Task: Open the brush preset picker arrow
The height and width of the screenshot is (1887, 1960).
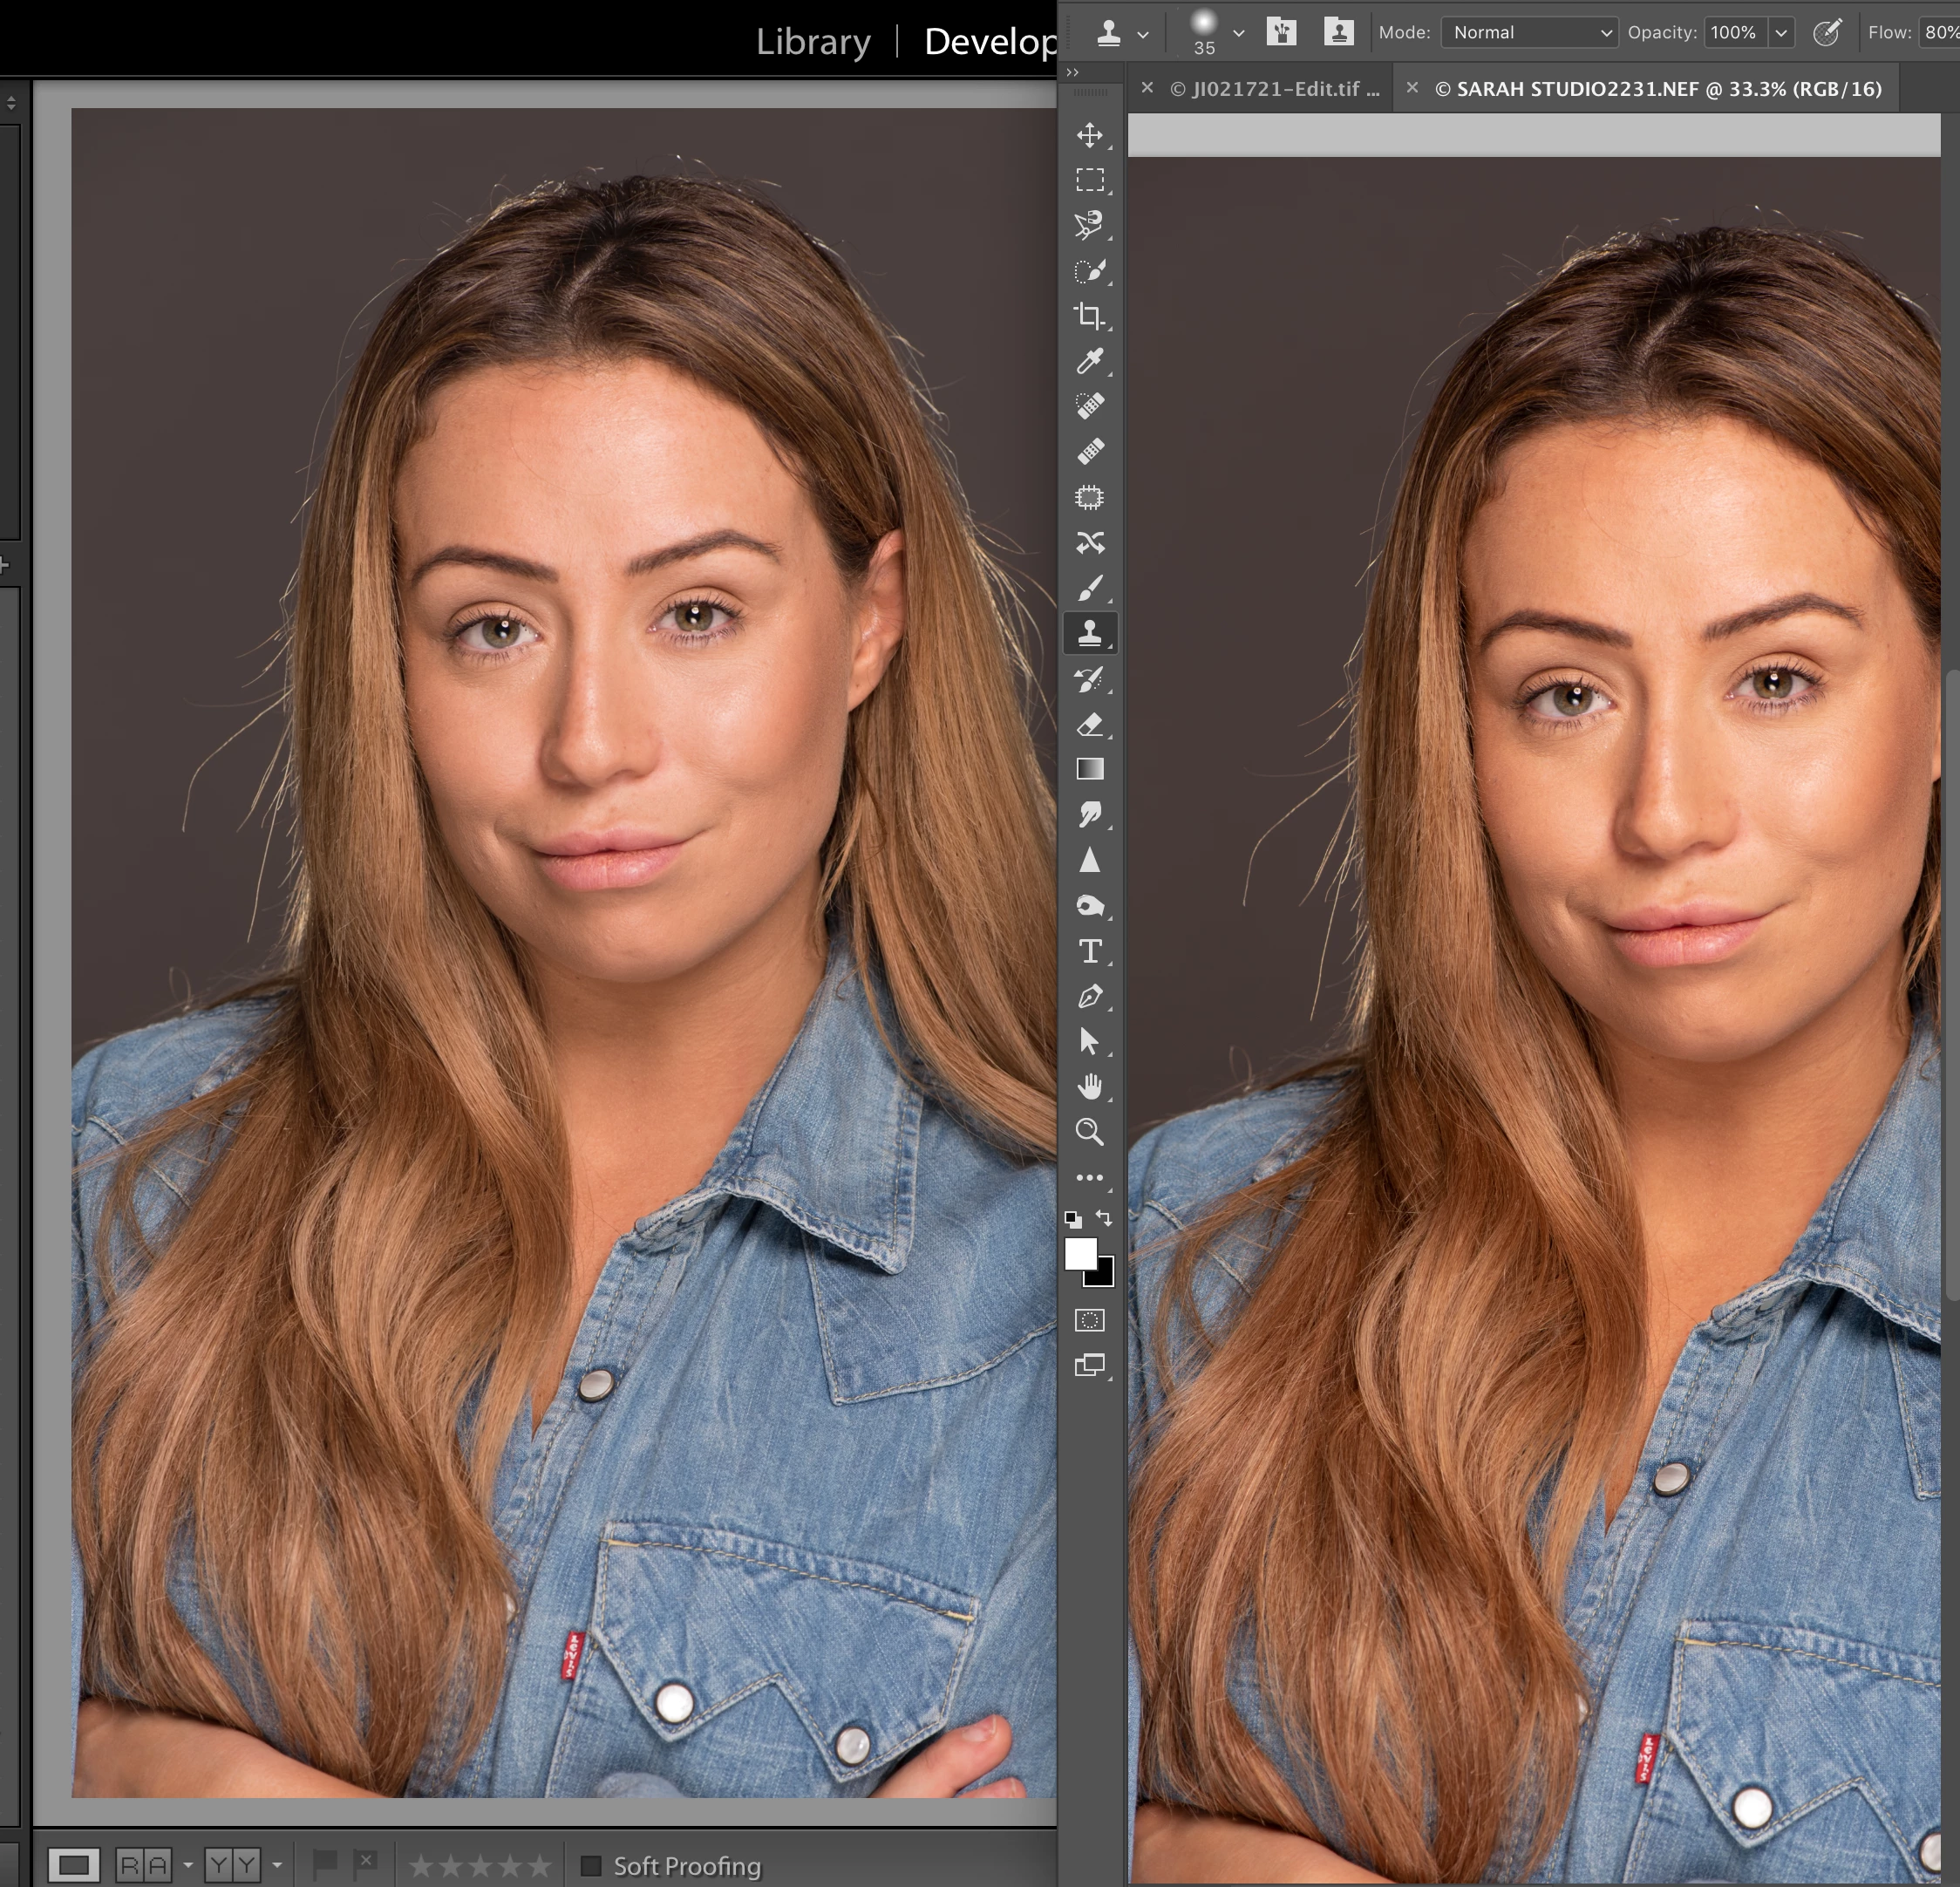Action: point(1238,32)
